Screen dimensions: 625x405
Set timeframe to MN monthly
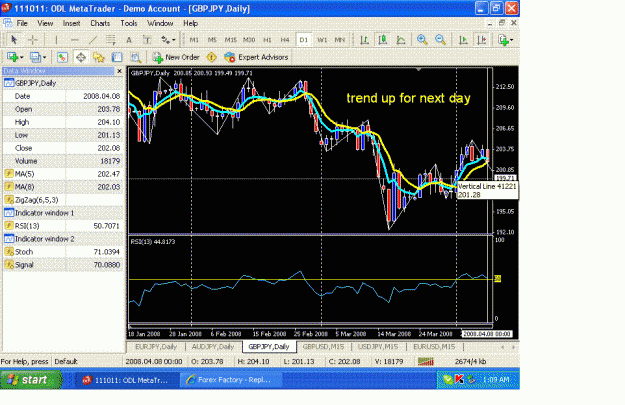pyautogui.click(x=340, y=40)
